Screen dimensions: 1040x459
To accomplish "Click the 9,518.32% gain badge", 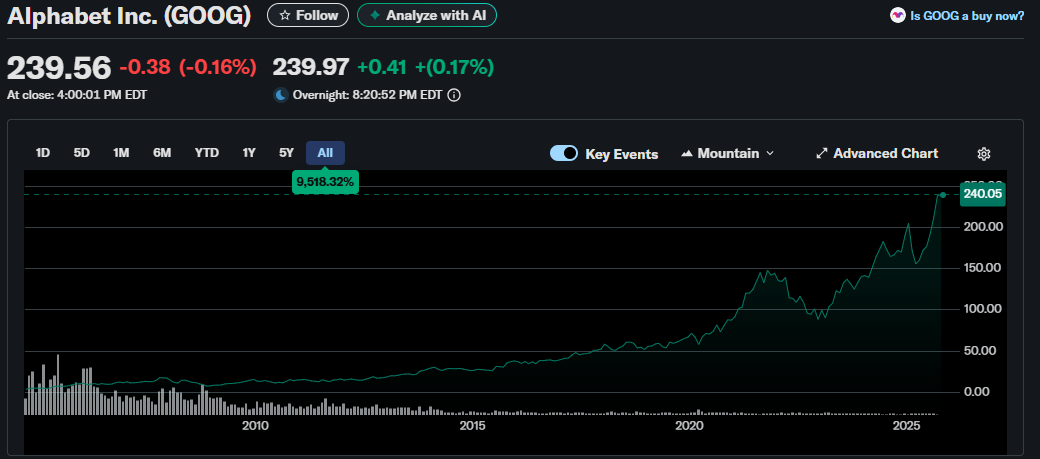I will 325,182.
